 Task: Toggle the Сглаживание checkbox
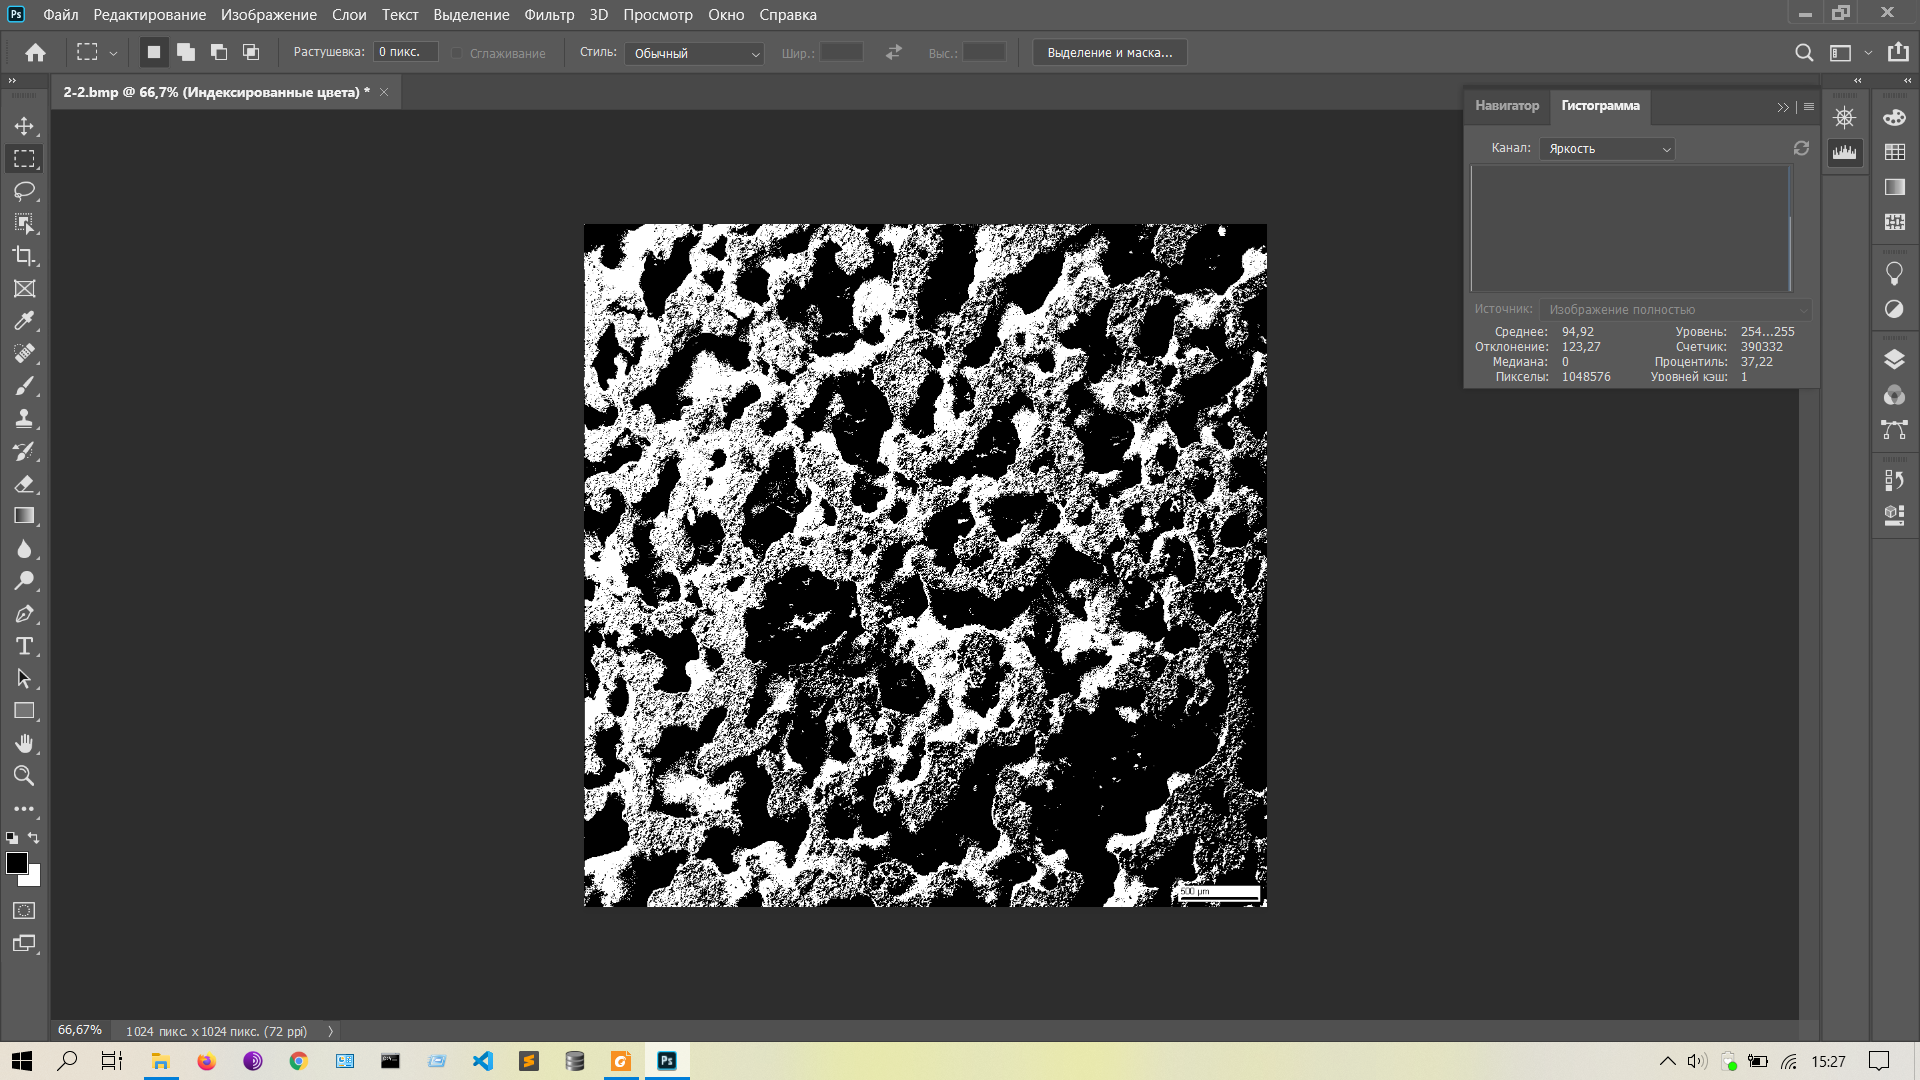coord(457,53)
